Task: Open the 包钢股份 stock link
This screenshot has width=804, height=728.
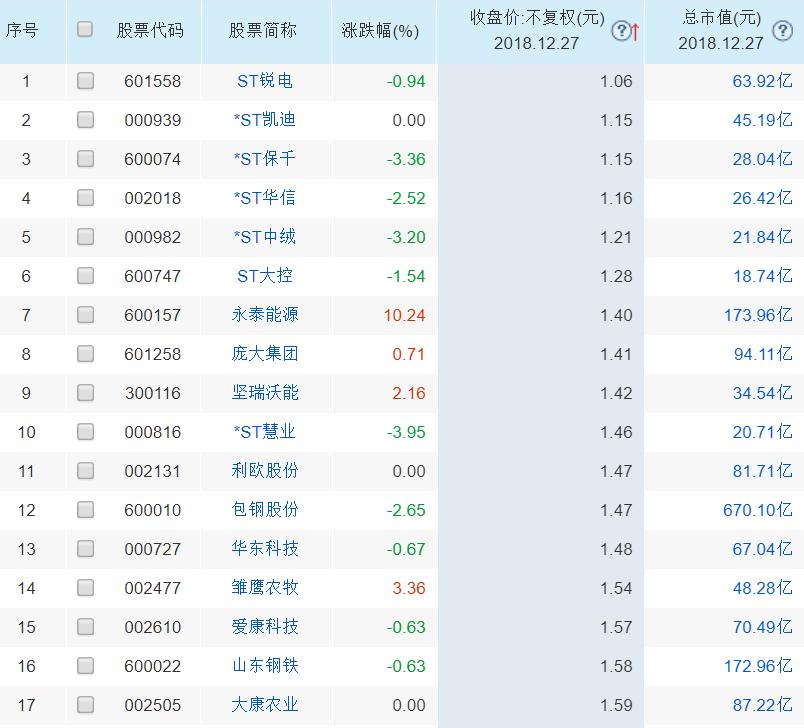Action: [265, 510]
